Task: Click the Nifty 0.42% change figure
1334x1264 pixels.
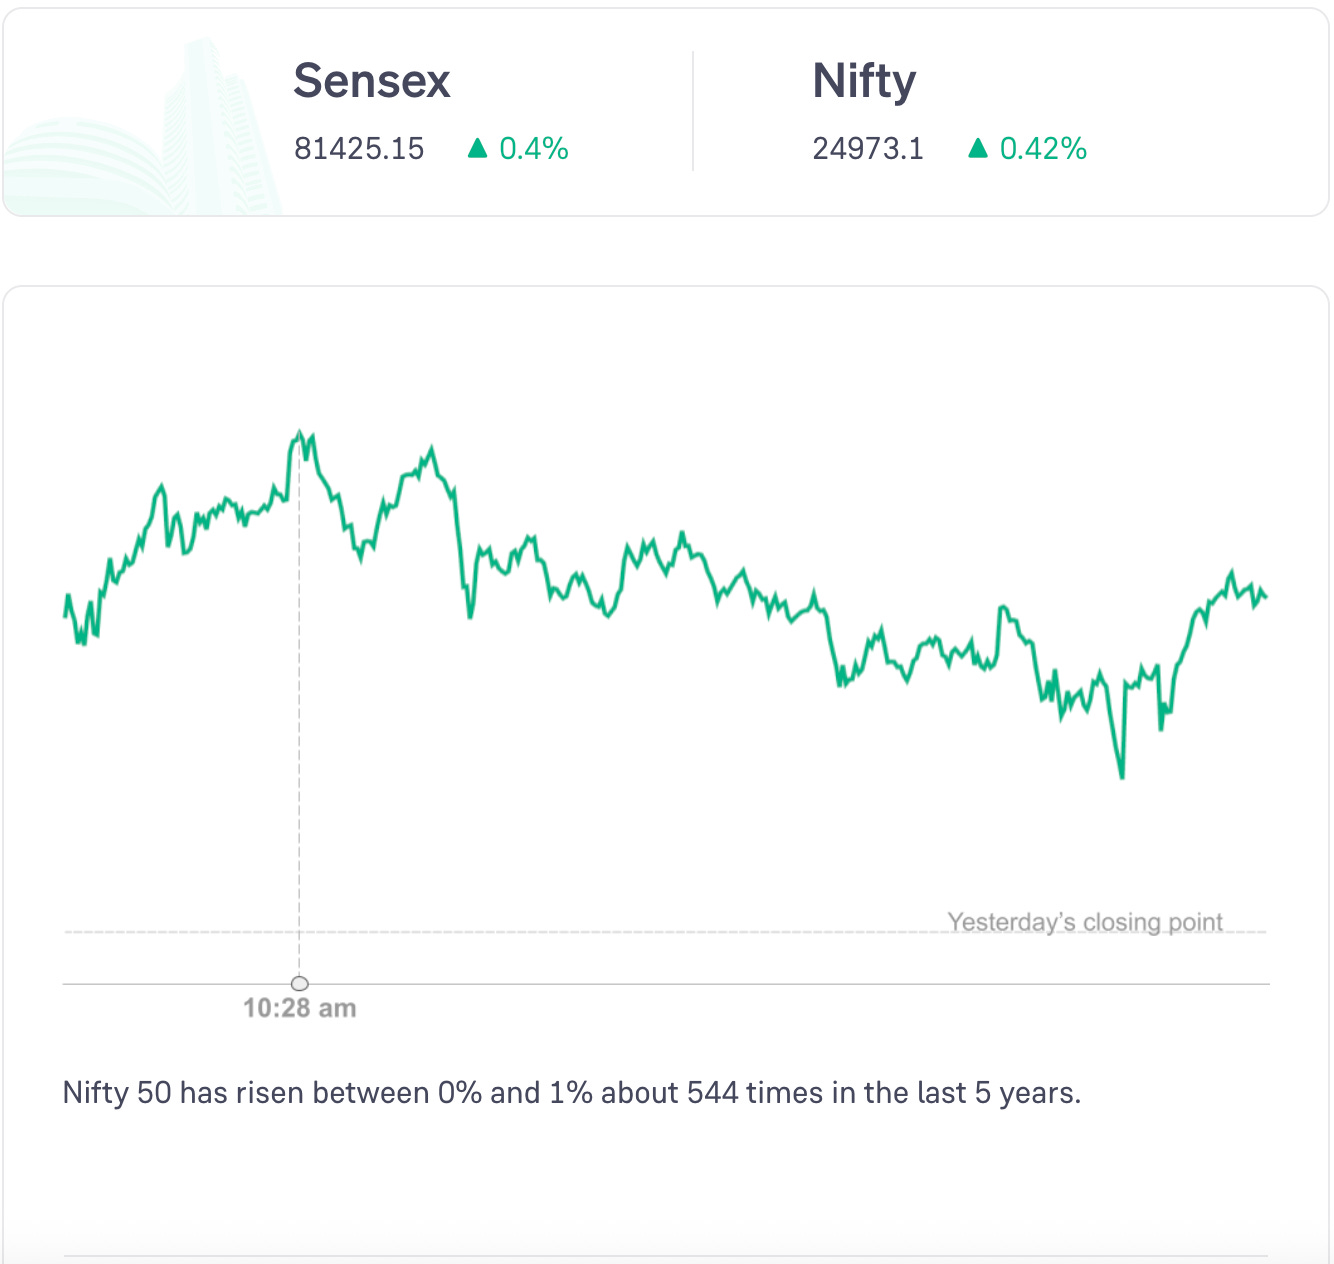Action: [x=1043, y=149]
